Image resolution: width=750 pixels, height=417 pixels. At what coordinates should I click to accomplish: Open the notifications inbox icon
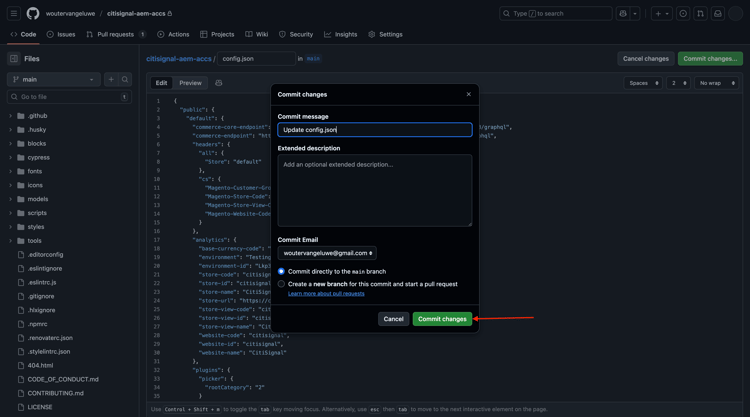tap(718, 13)
